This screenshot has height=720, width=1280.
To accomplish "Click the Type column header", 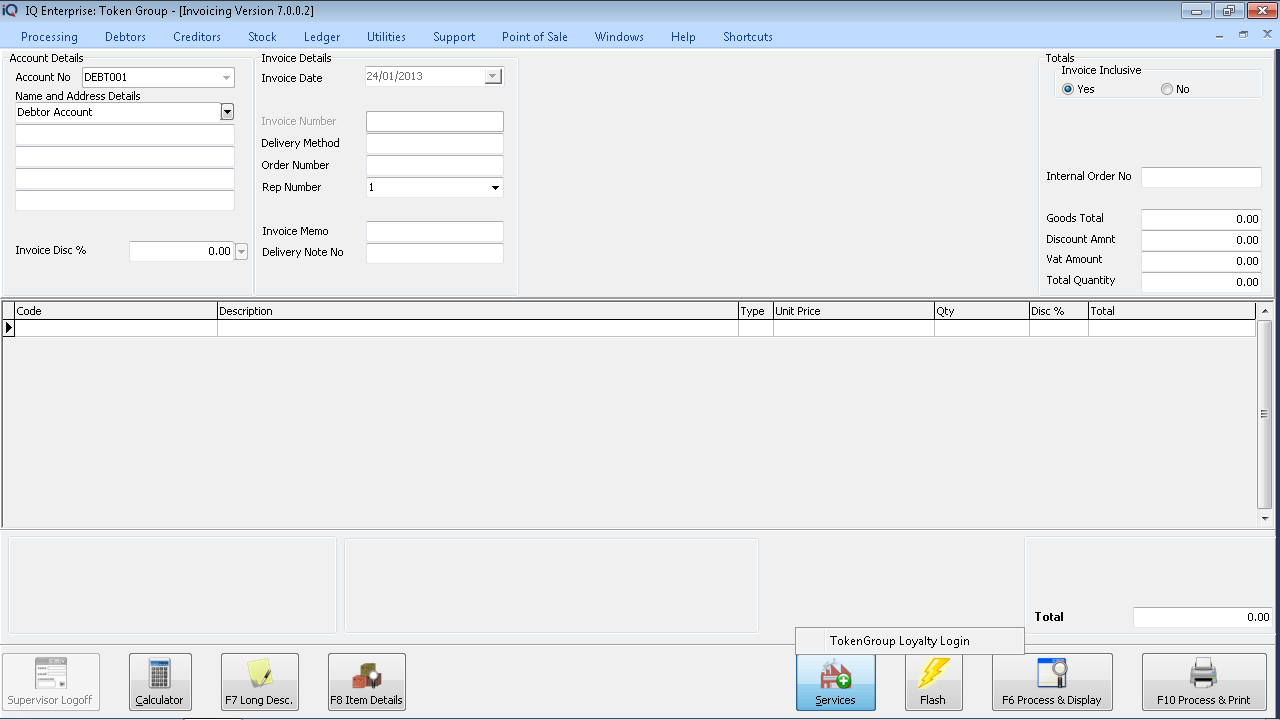I will point(756,311).
